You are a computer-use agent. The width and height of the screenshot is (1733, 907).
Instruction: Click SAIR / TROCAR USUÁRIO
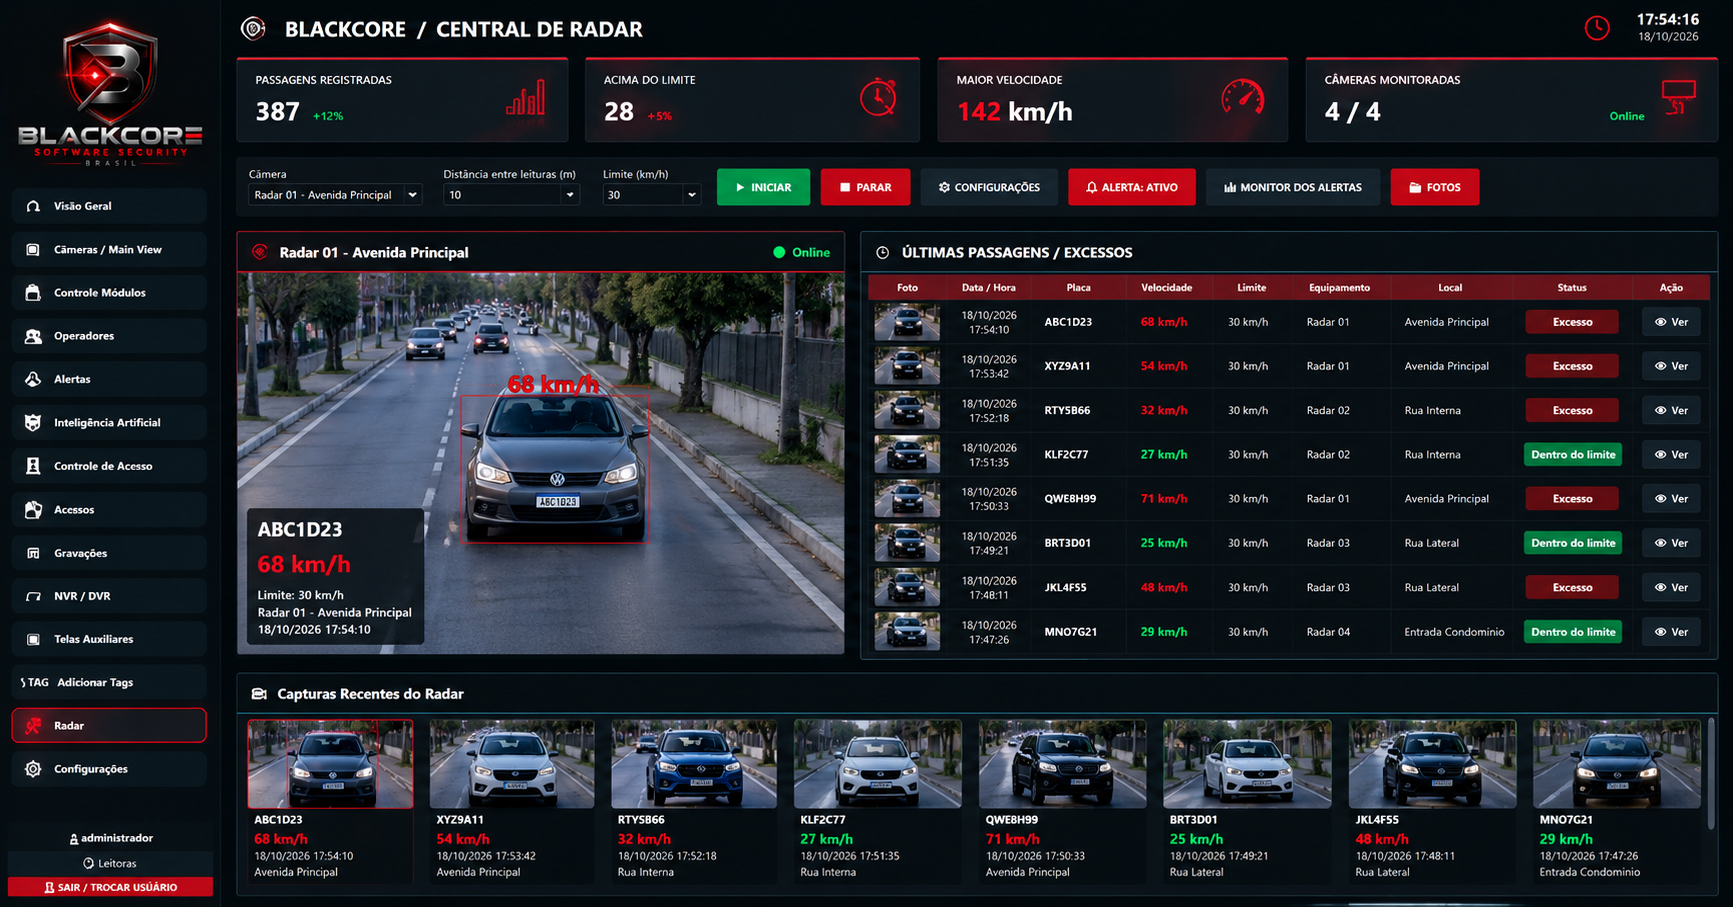point(110,887)
